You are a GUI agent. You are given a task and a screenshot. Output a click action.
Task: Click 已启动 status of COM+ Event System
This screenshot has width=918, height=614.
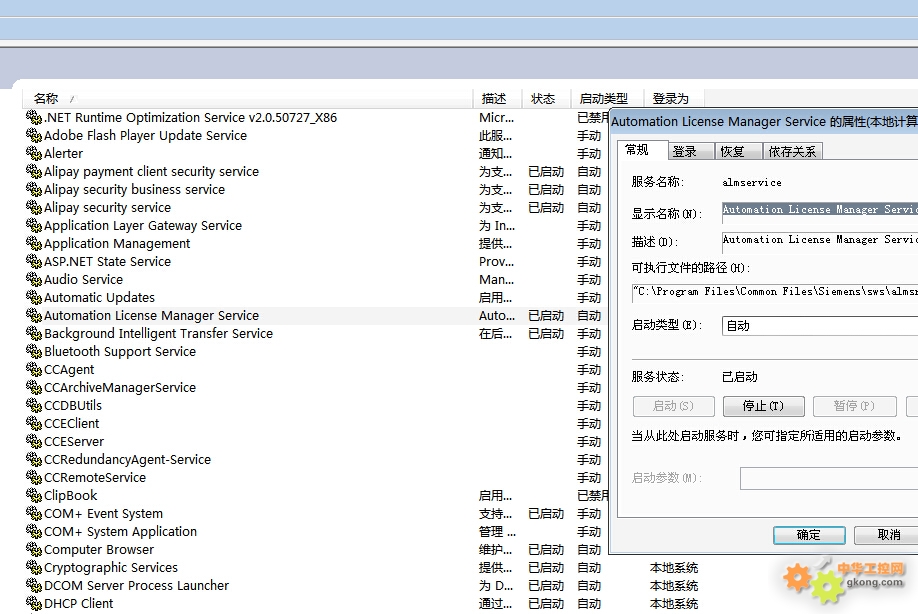coord(546,513)
